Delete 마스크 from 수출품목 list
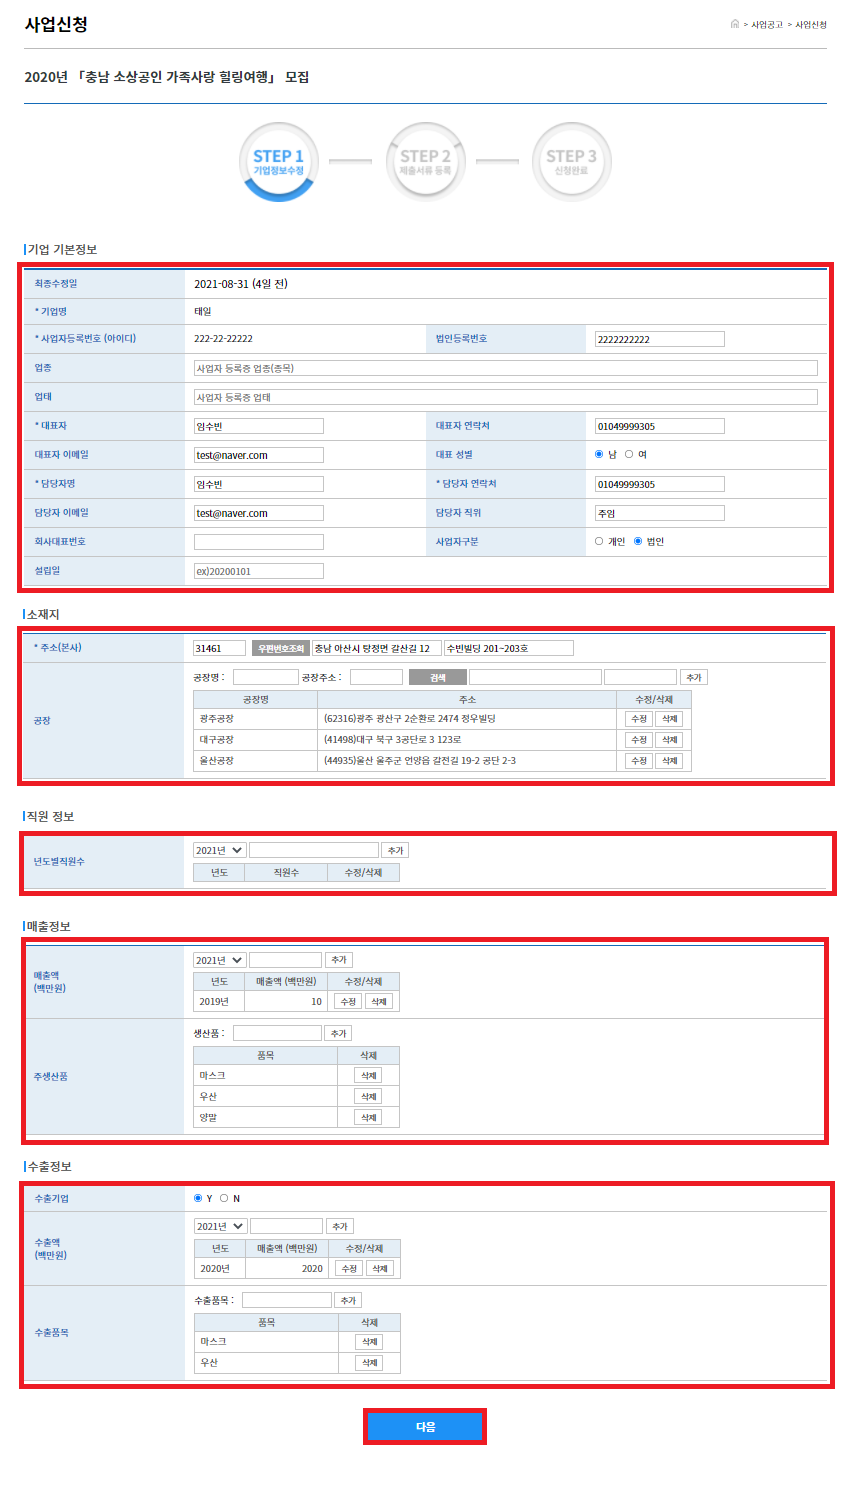The width and height of the screenshot is (858, 1490). [370, 1342]
